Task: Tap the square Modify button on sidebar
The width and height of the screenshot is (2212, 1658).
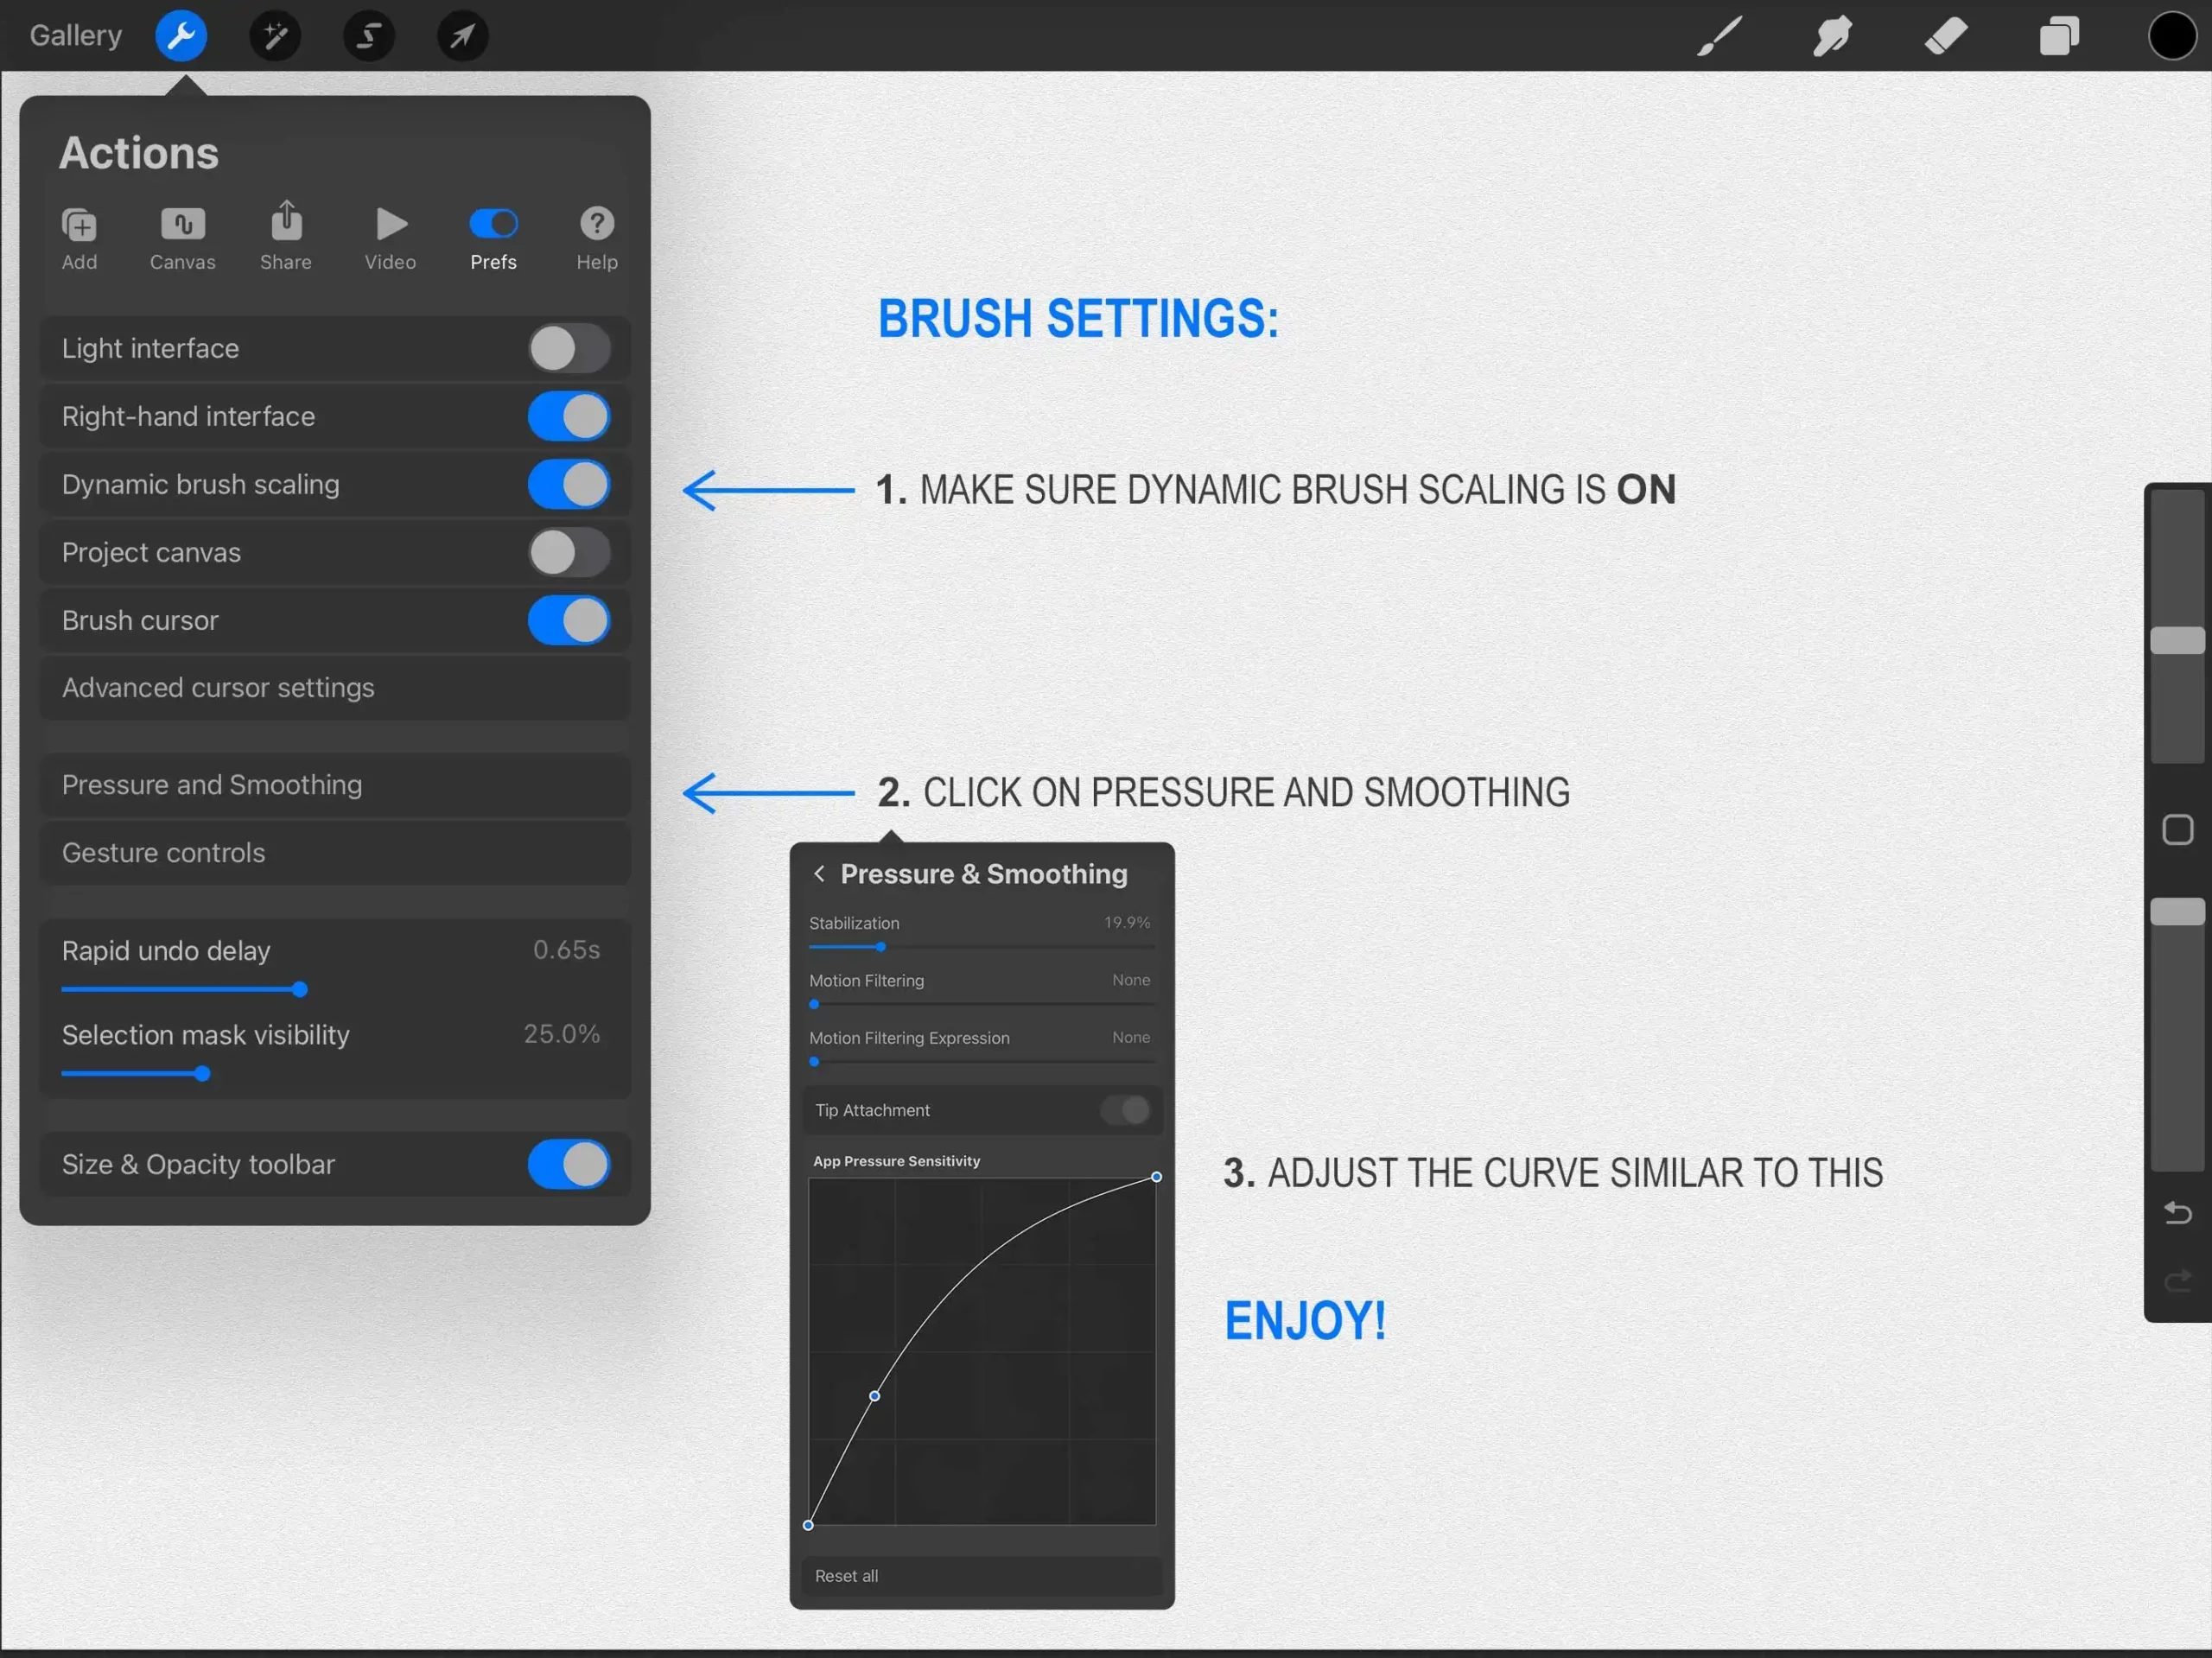Action: pyautogui.click(x=2178, y=829)
